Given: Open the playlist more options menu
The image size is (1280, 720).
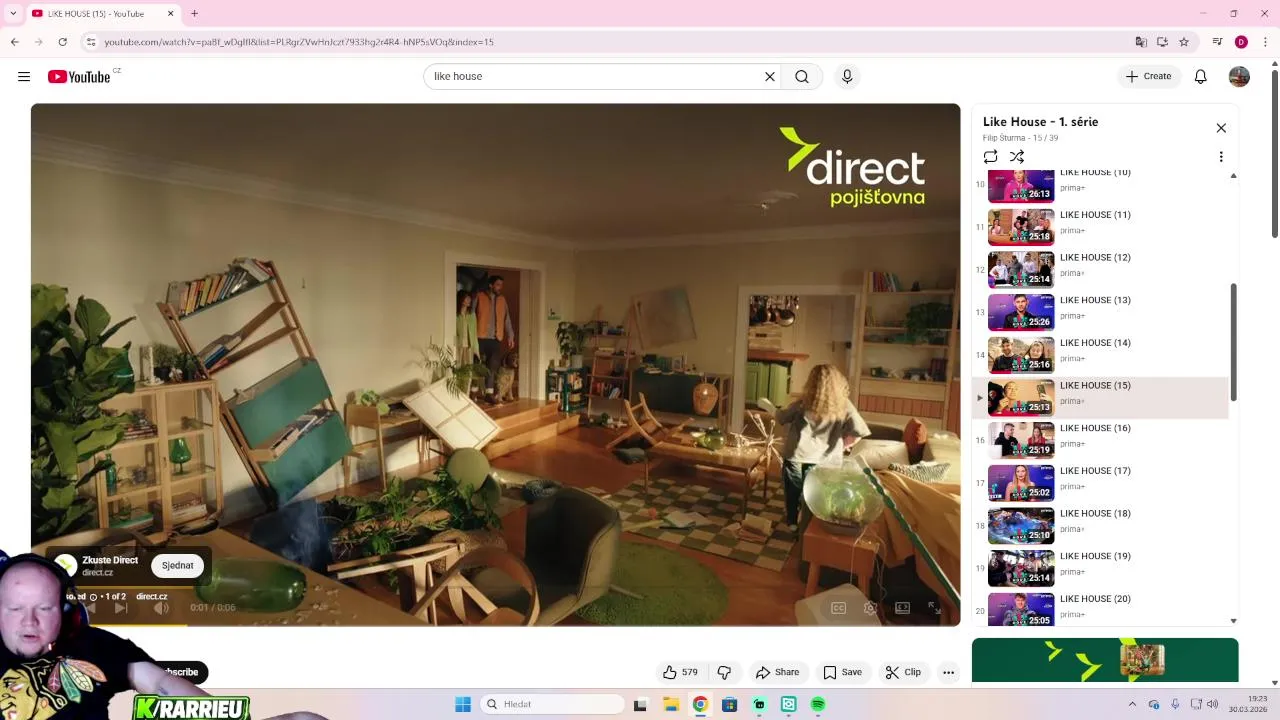Looking at the screenshot, I should click(1221, 157).
